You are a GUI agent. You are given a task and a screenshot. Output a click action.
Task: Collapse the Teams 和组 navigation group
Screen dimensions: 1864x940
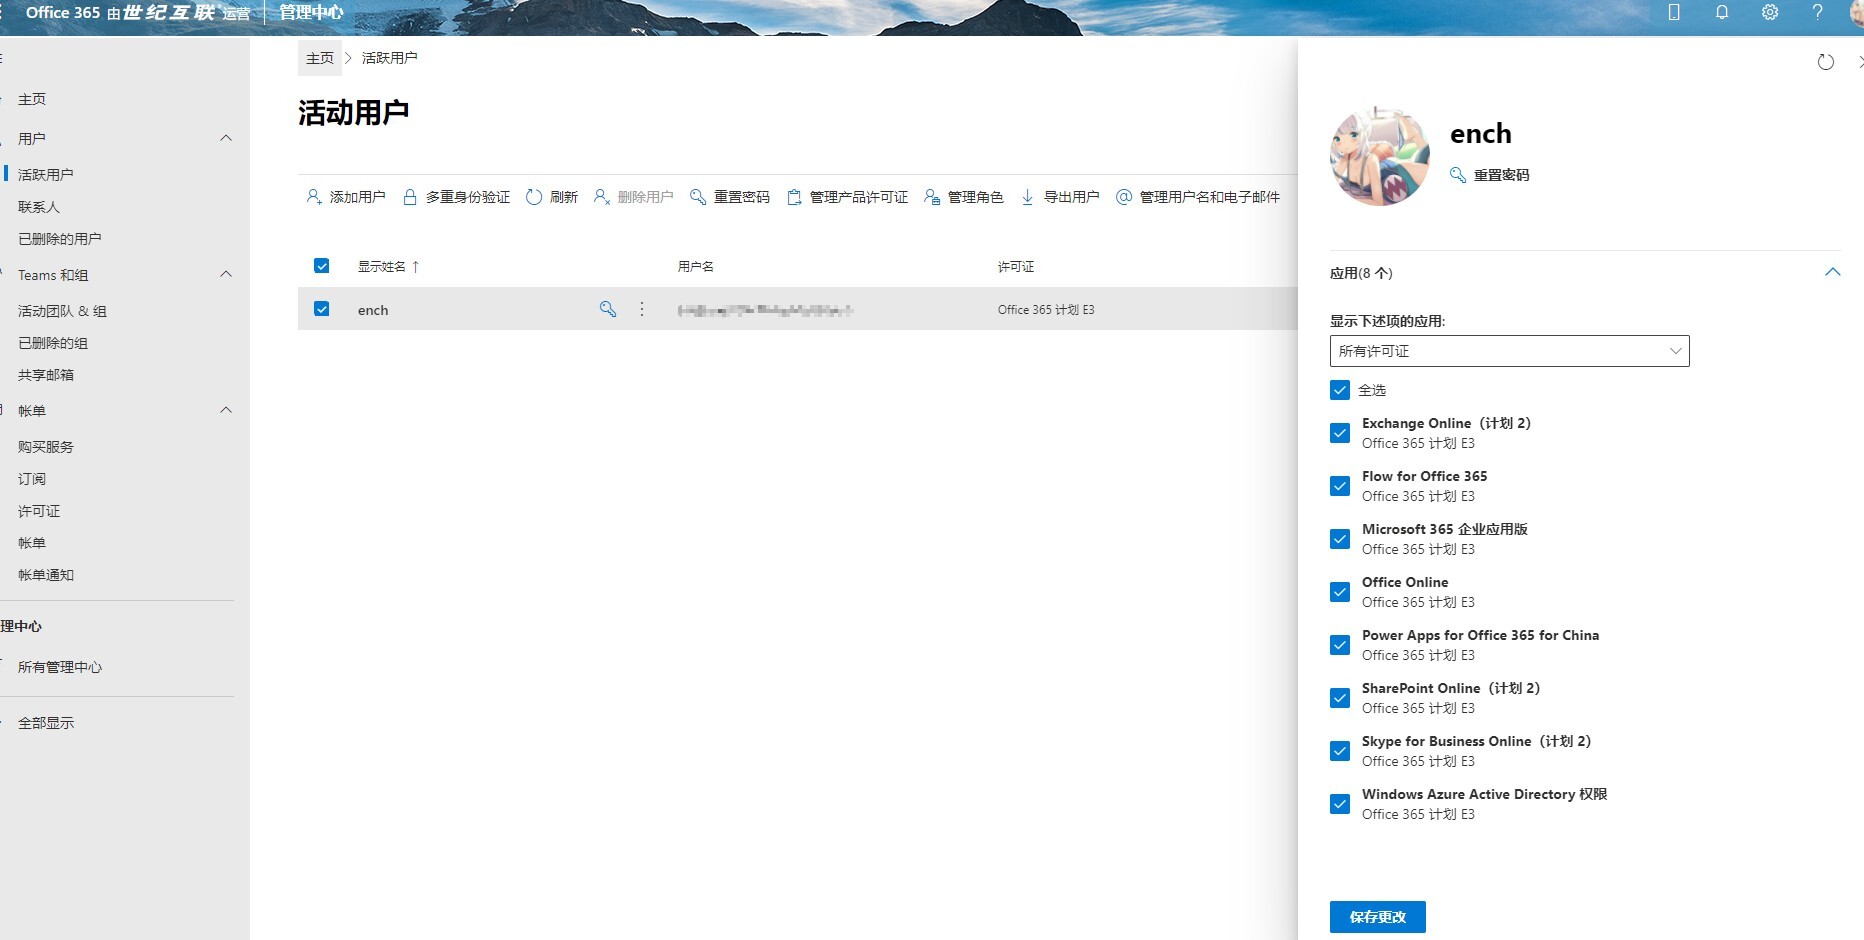click(x=226, y=274)
